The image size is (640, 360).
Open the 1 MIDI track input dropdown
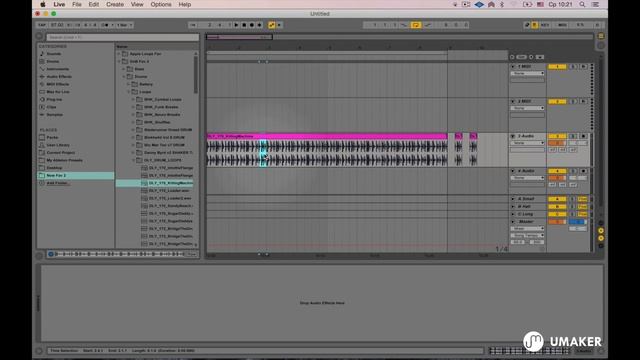coord(527,73)
